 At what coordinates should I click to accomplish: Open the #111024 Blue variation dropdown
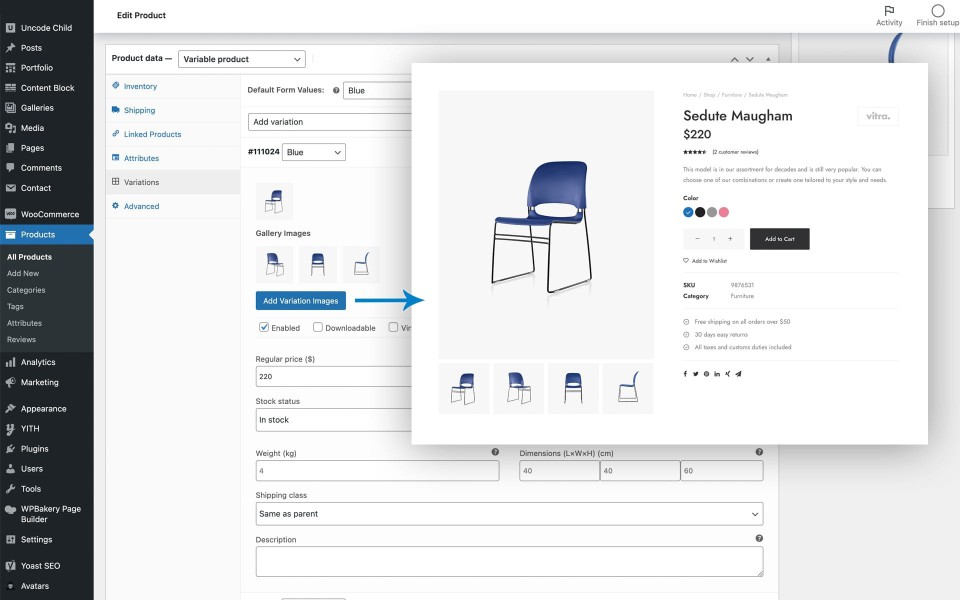point(313,152)
